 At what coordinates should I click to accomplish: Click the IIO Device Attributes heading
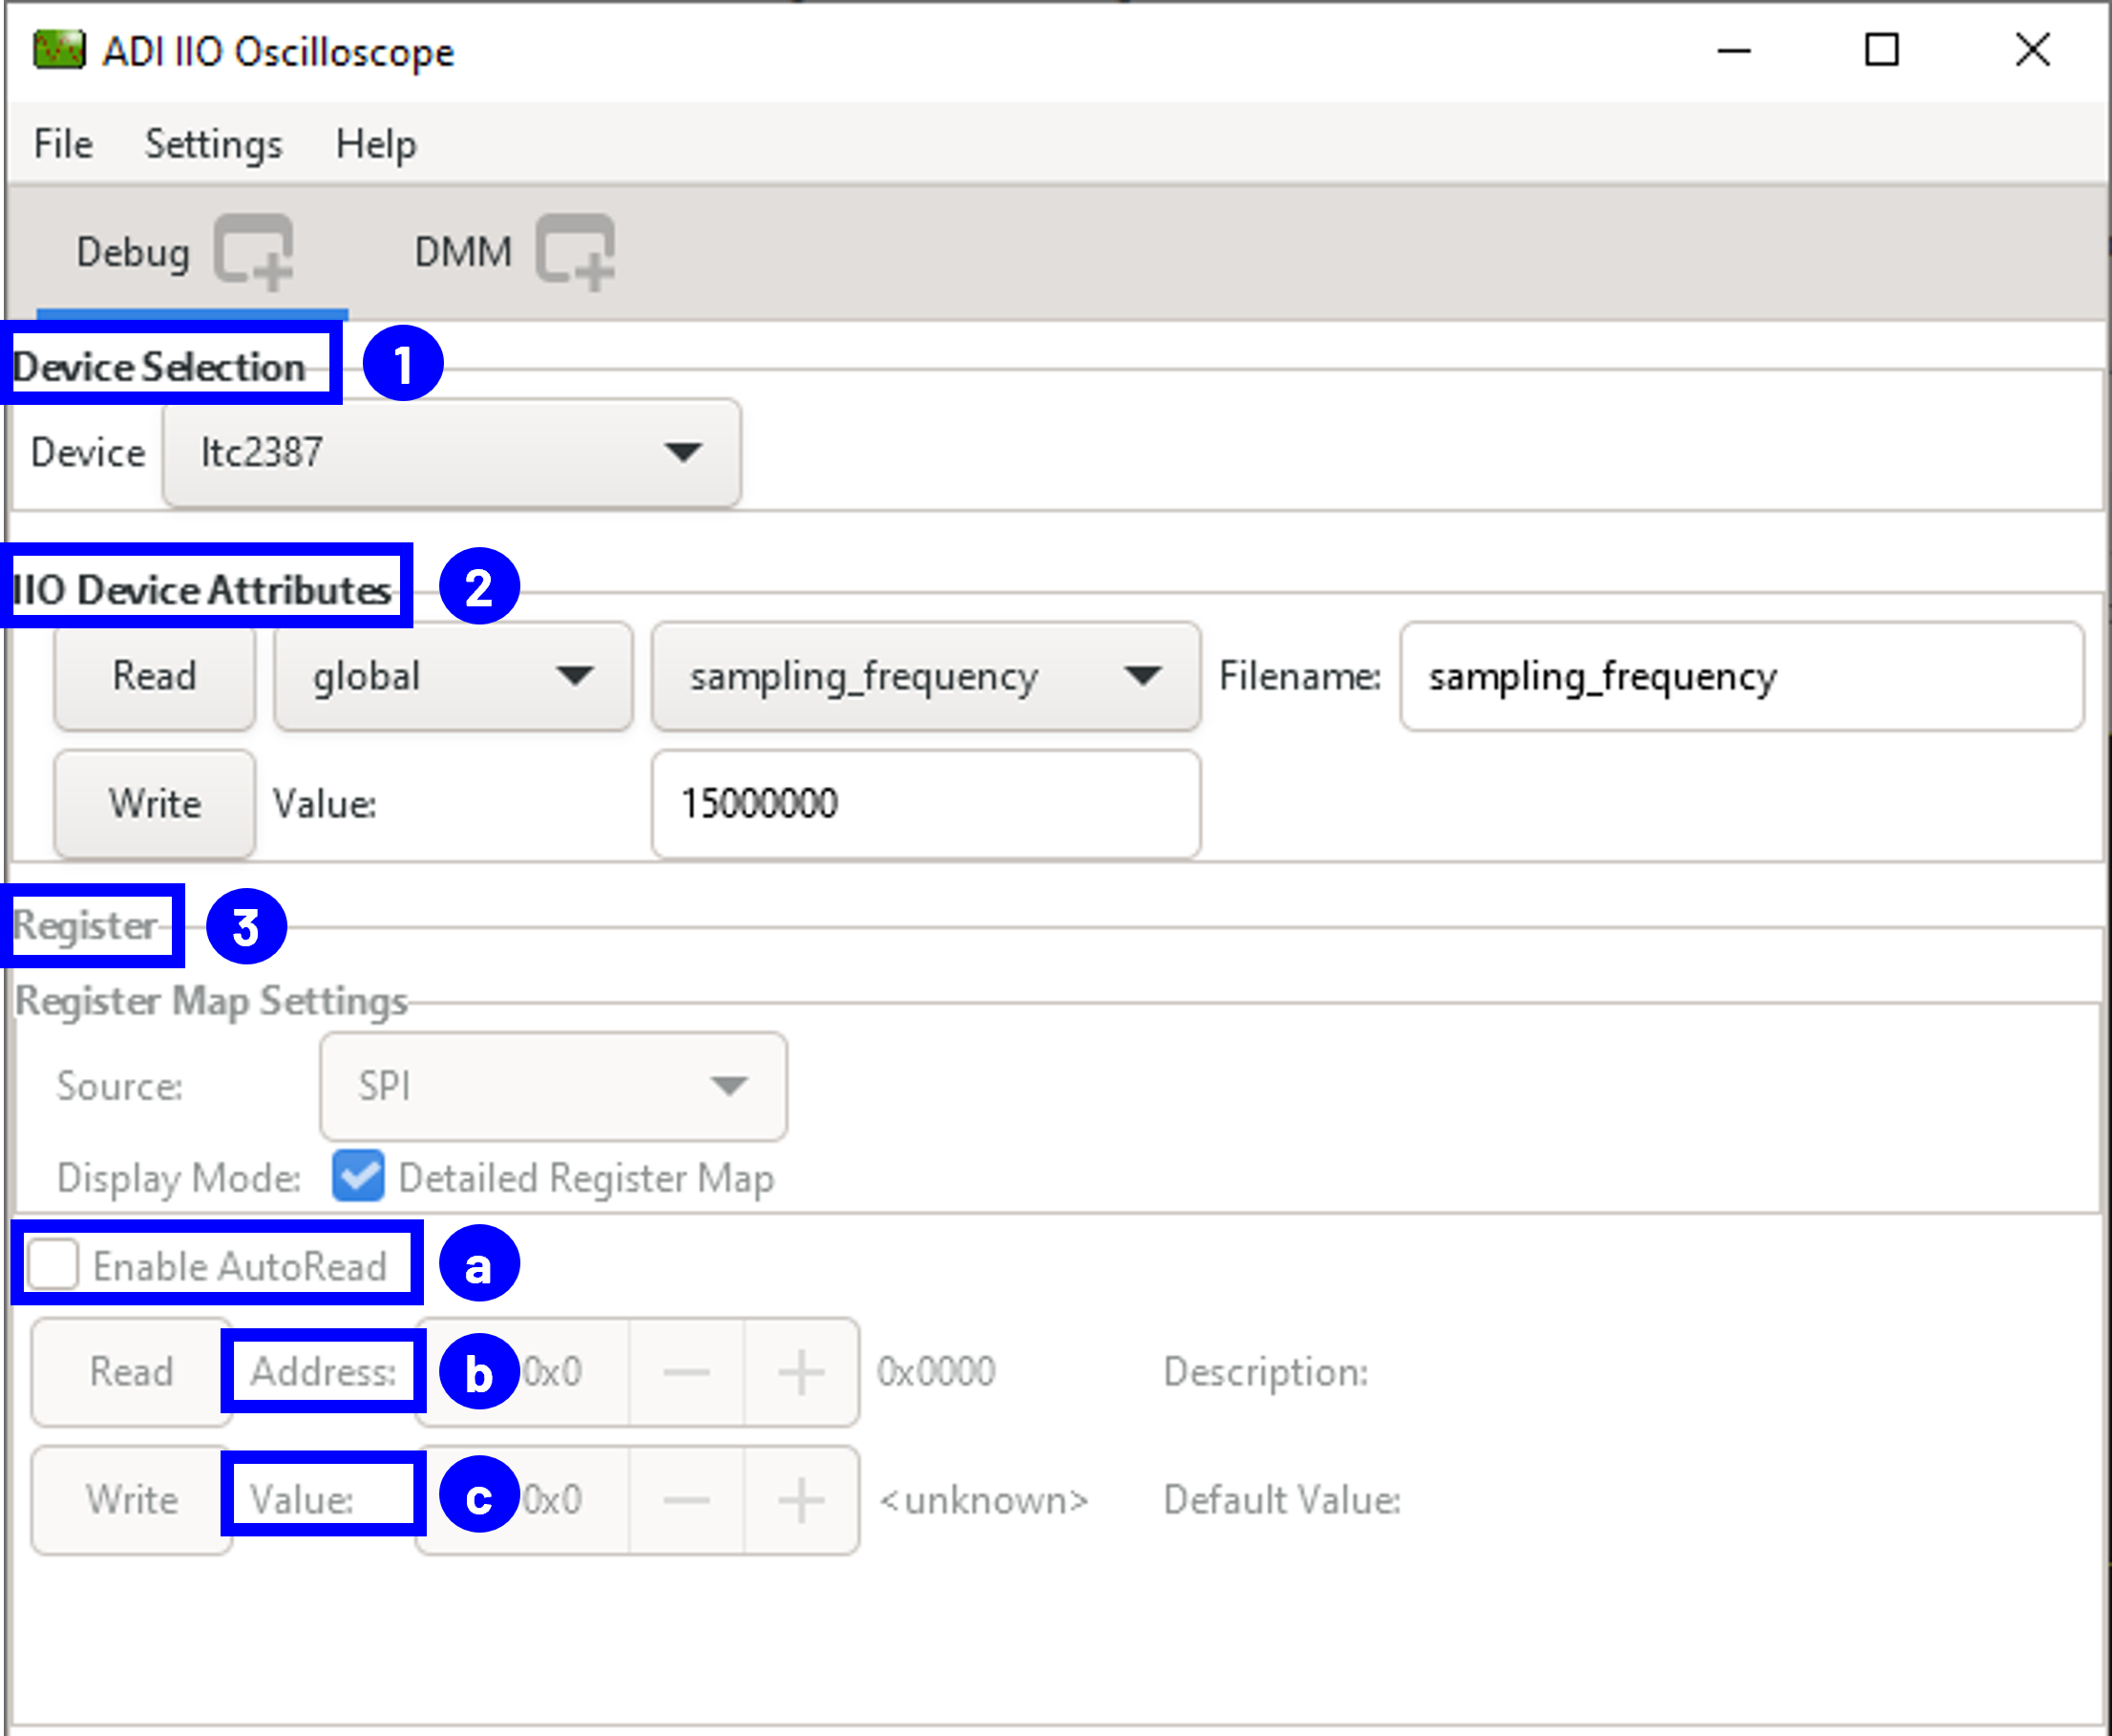202,590
